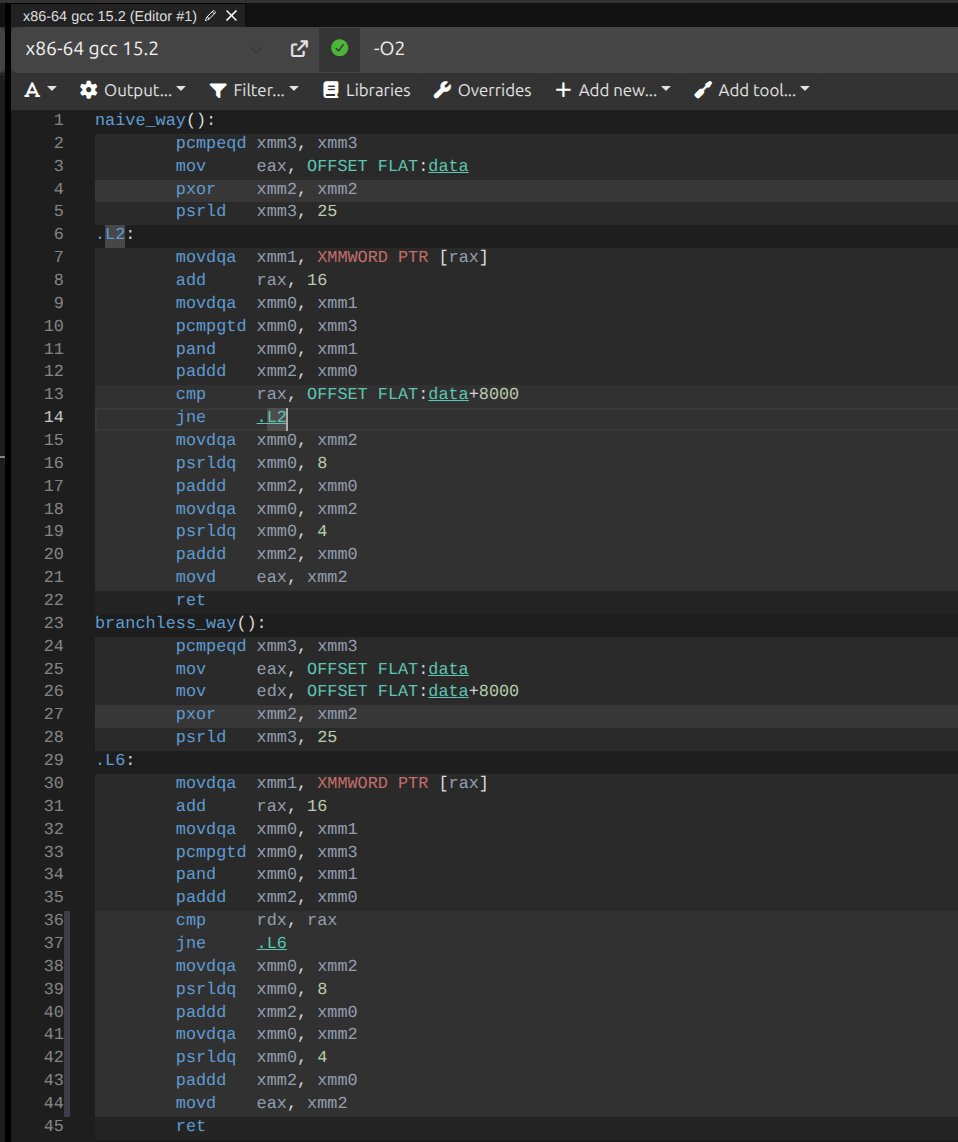Image resolution: width=958 pixels, height=1142 pixels.
Task: Open the Filter... dropdown
Action: tap(254, 90)
